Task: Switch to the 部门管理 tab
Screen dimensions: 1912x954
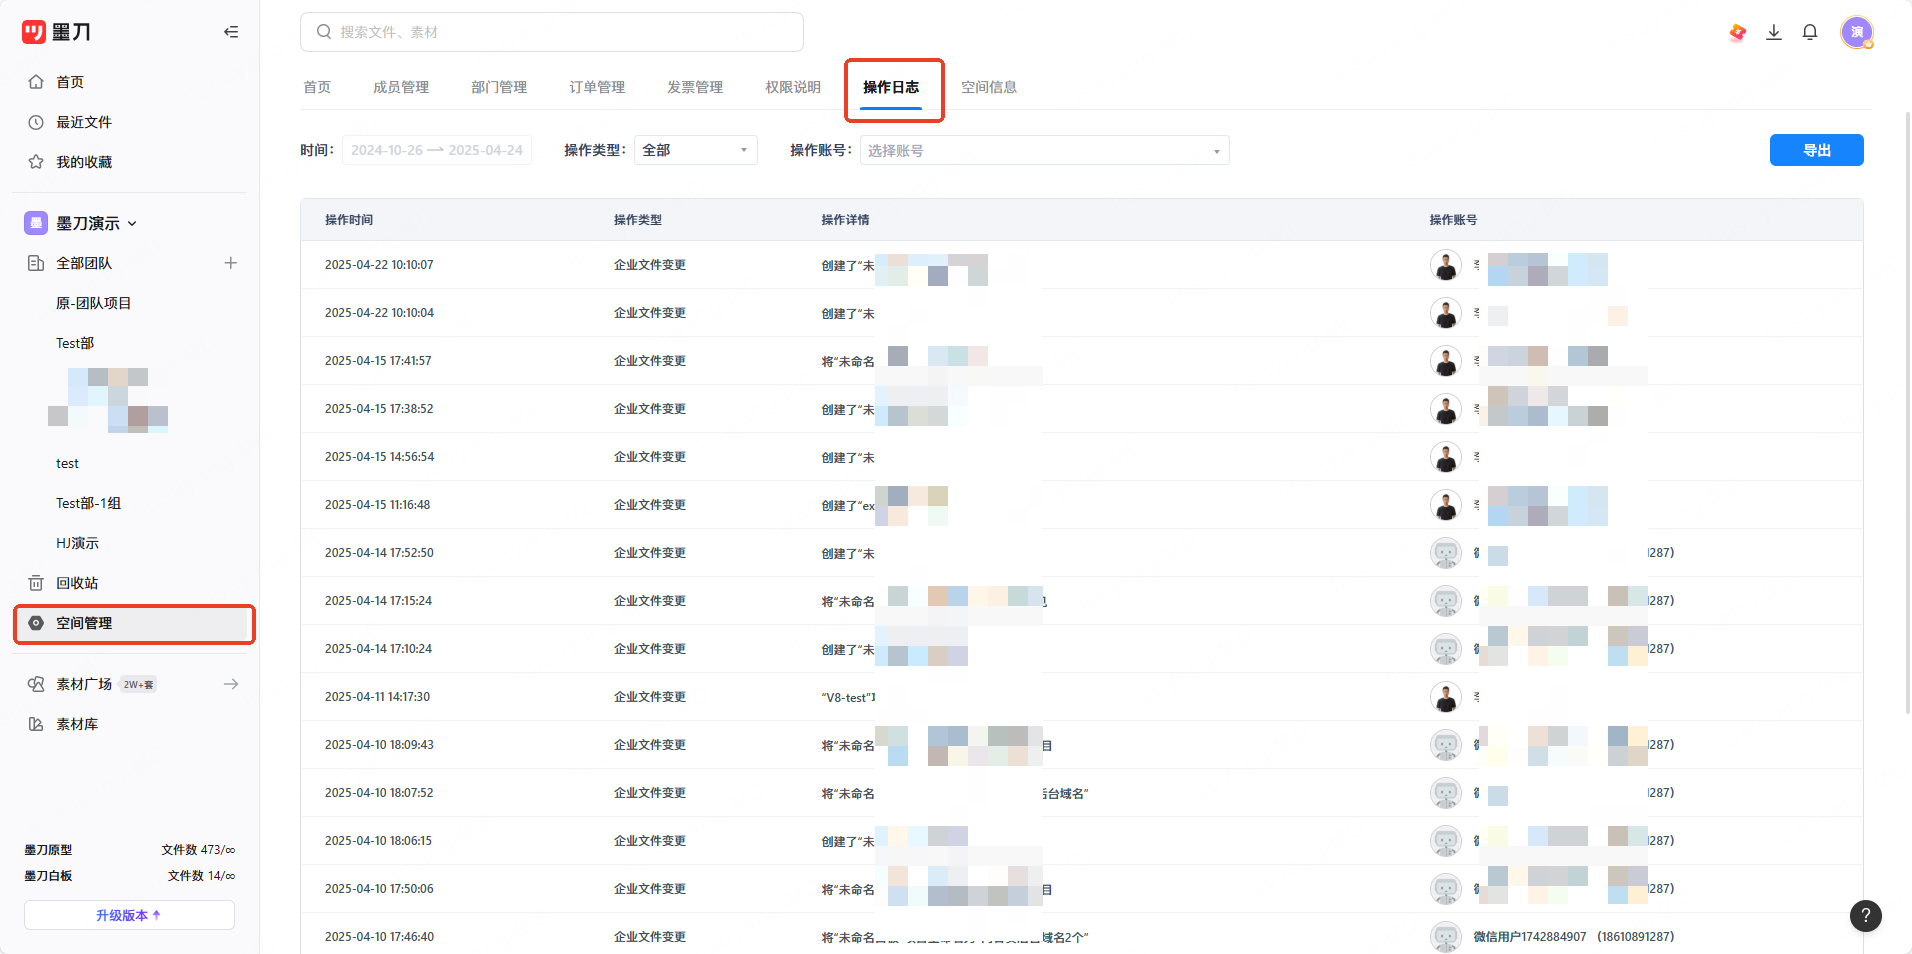Action: click(x=499, y=87)
